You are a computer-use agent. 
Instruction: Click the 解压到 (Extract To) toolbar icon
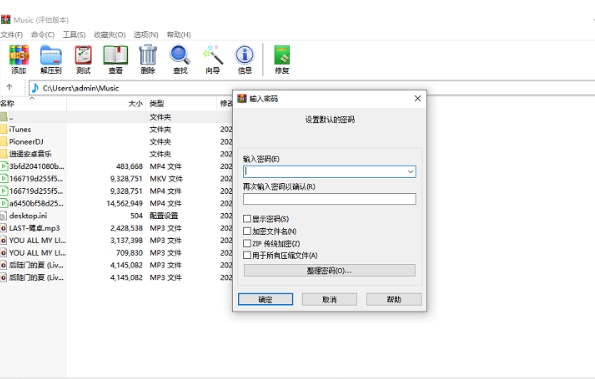point(51,55)
